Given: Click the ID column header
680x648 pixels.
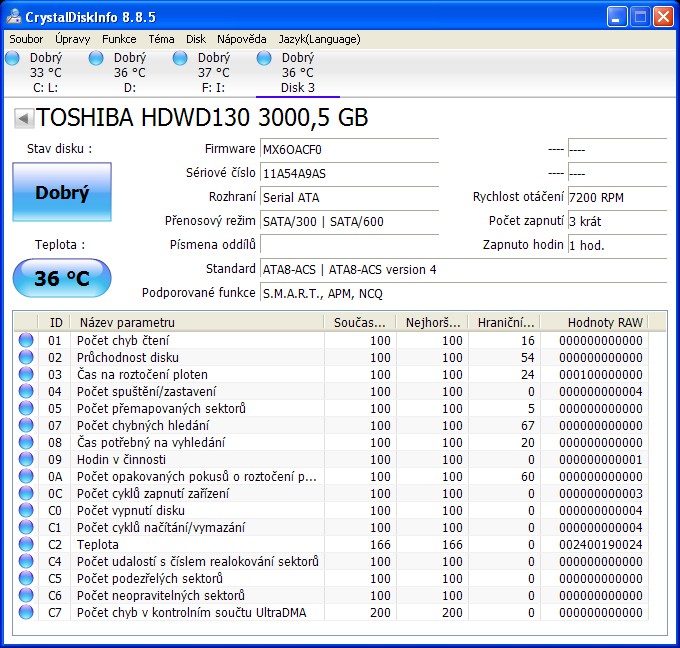Looking at the screenshot, I should click(x=55, y=322).
